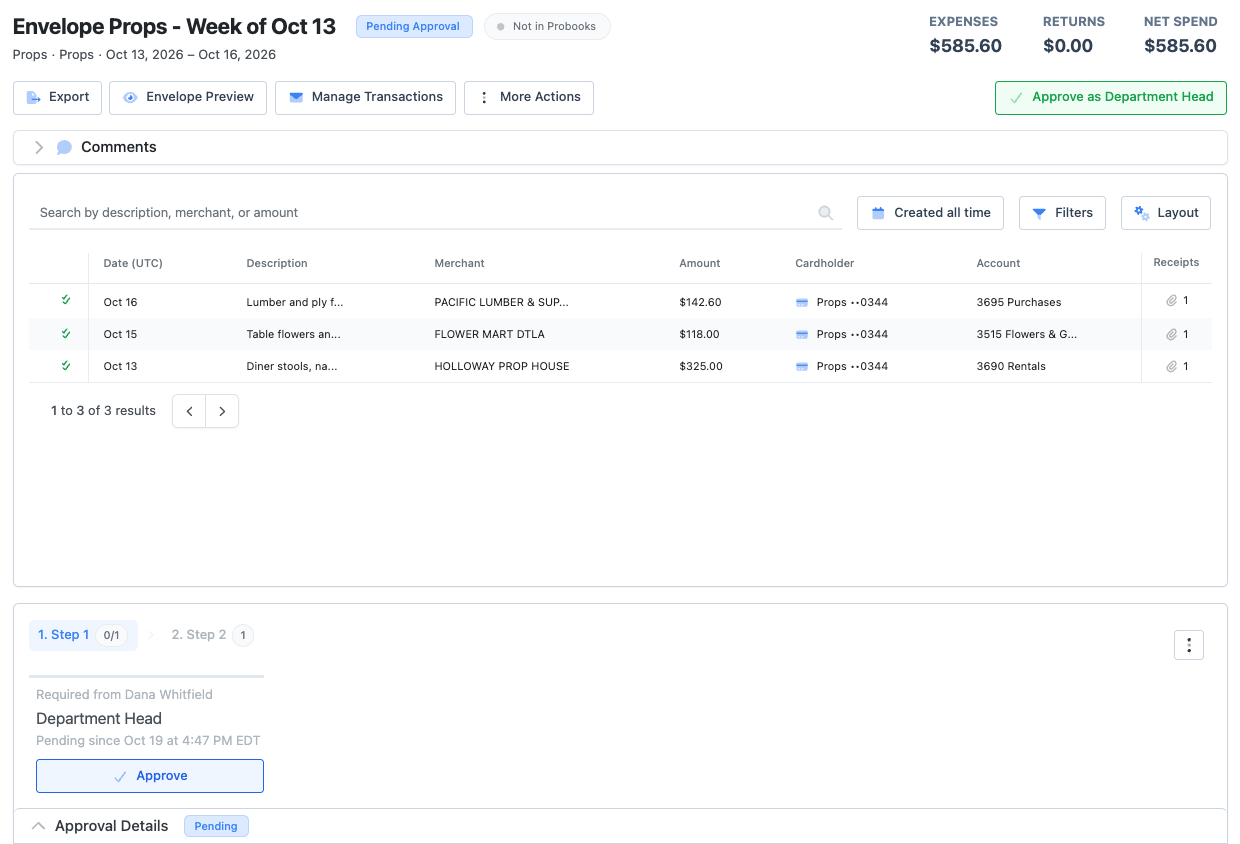
Task: Export the envelope
Action: coord(57,98)
